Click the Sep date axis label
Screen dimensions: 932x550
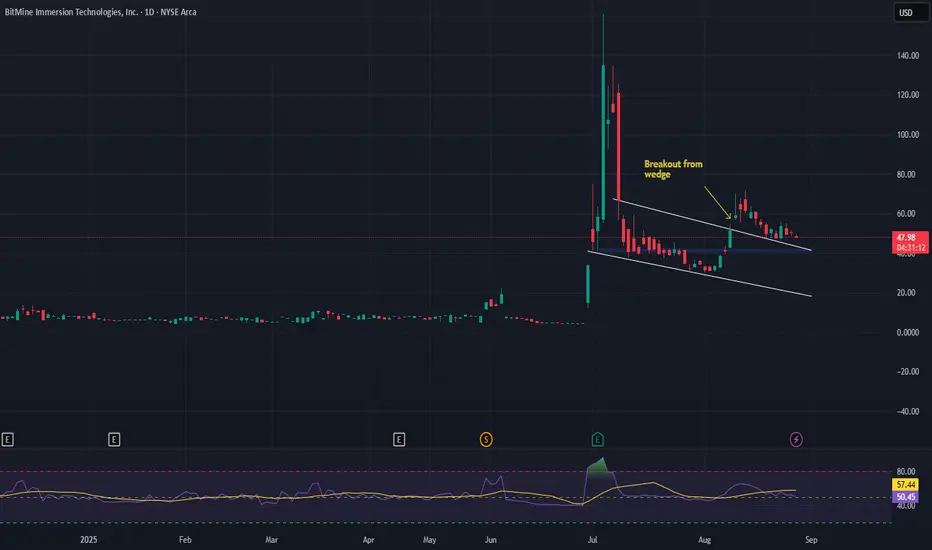(811, 540)
